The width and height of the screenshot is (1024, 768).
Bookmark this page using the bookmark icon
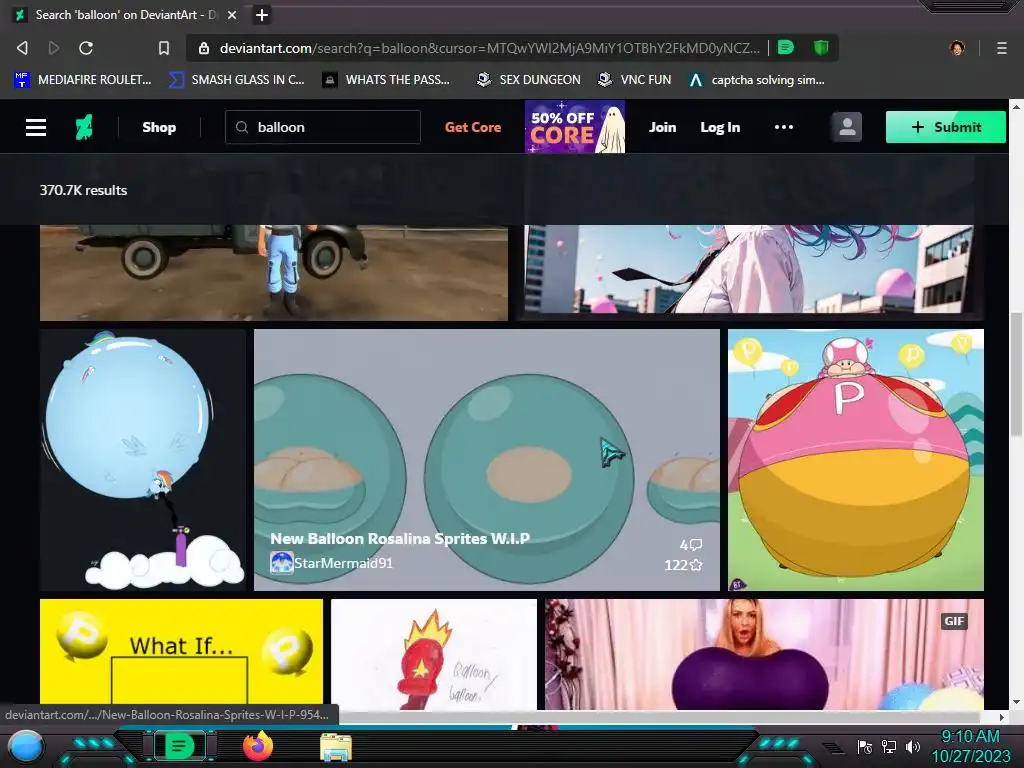(164, 48)
